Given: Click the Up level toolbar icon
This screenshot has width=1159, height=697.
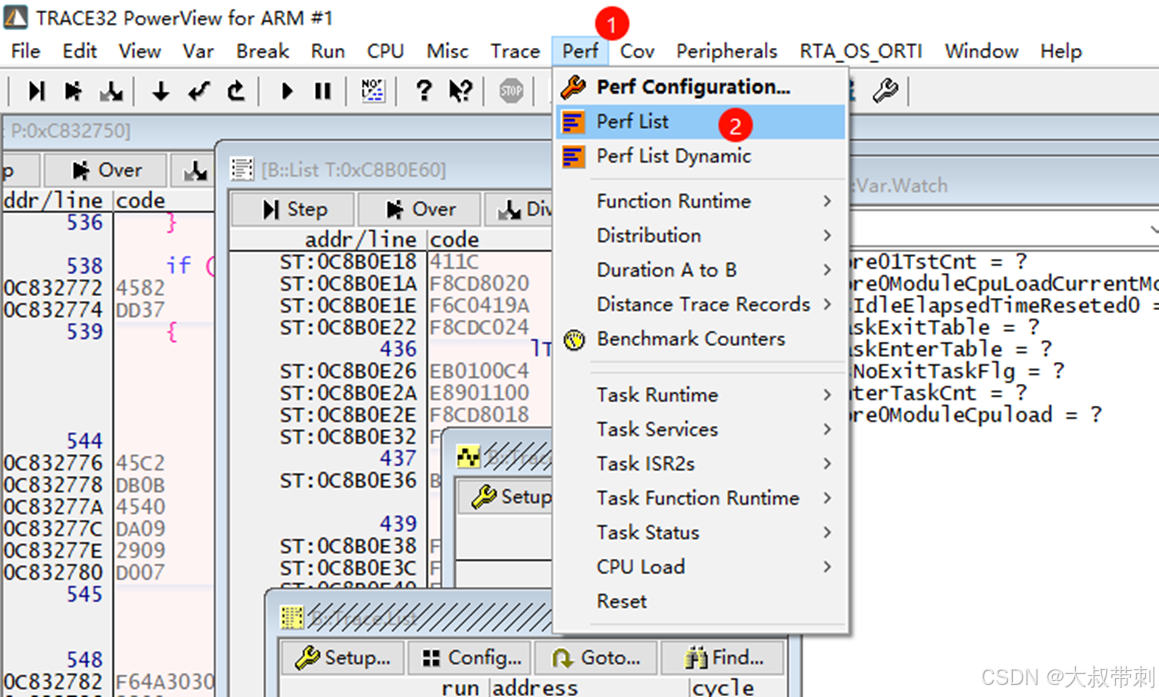Looking at the screenshot, I should coord(236,91).
